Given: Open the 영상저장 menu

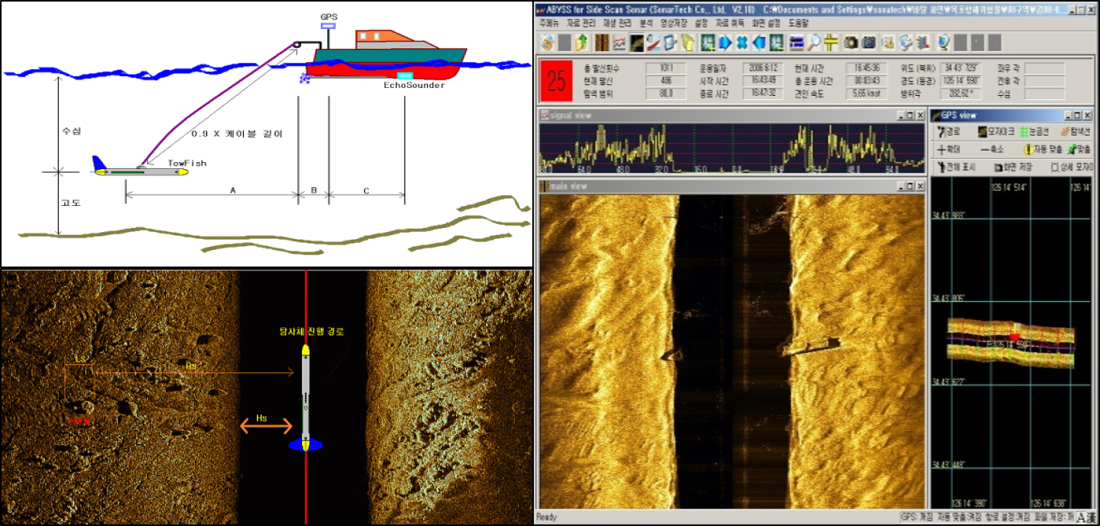Looking at the screenshot, I should coord(673,21).
